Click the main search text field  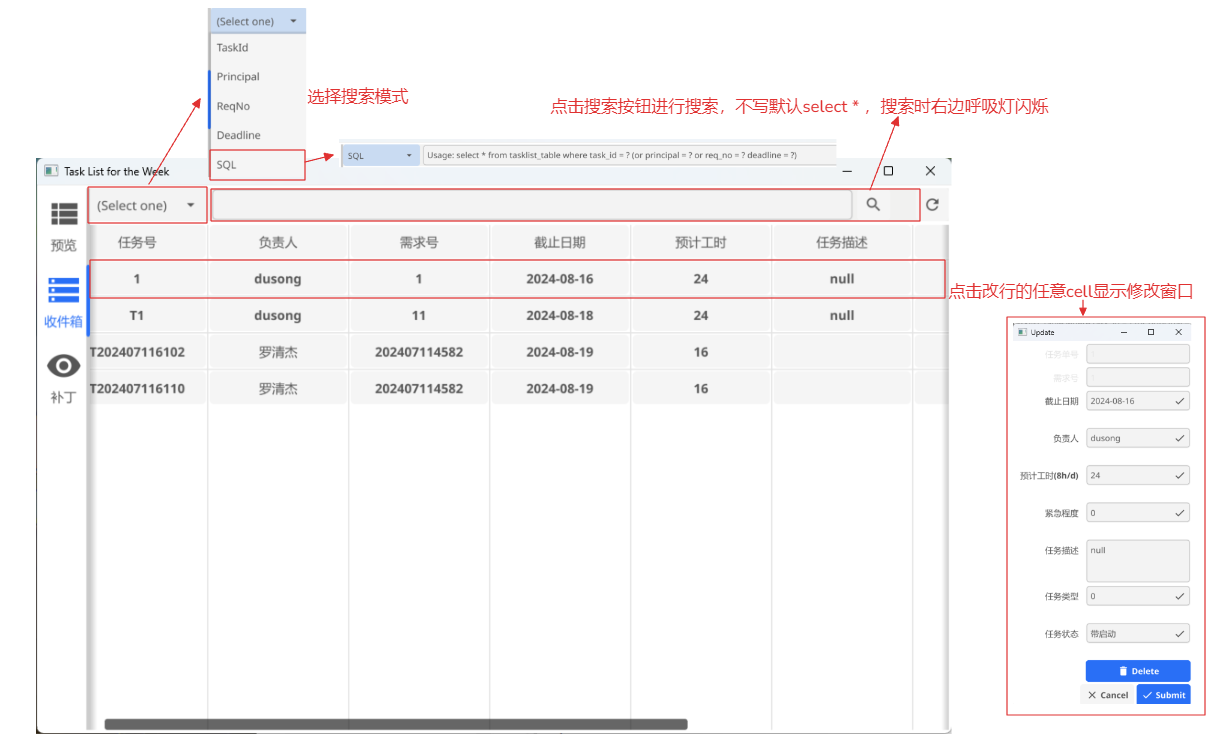[531, 205]
